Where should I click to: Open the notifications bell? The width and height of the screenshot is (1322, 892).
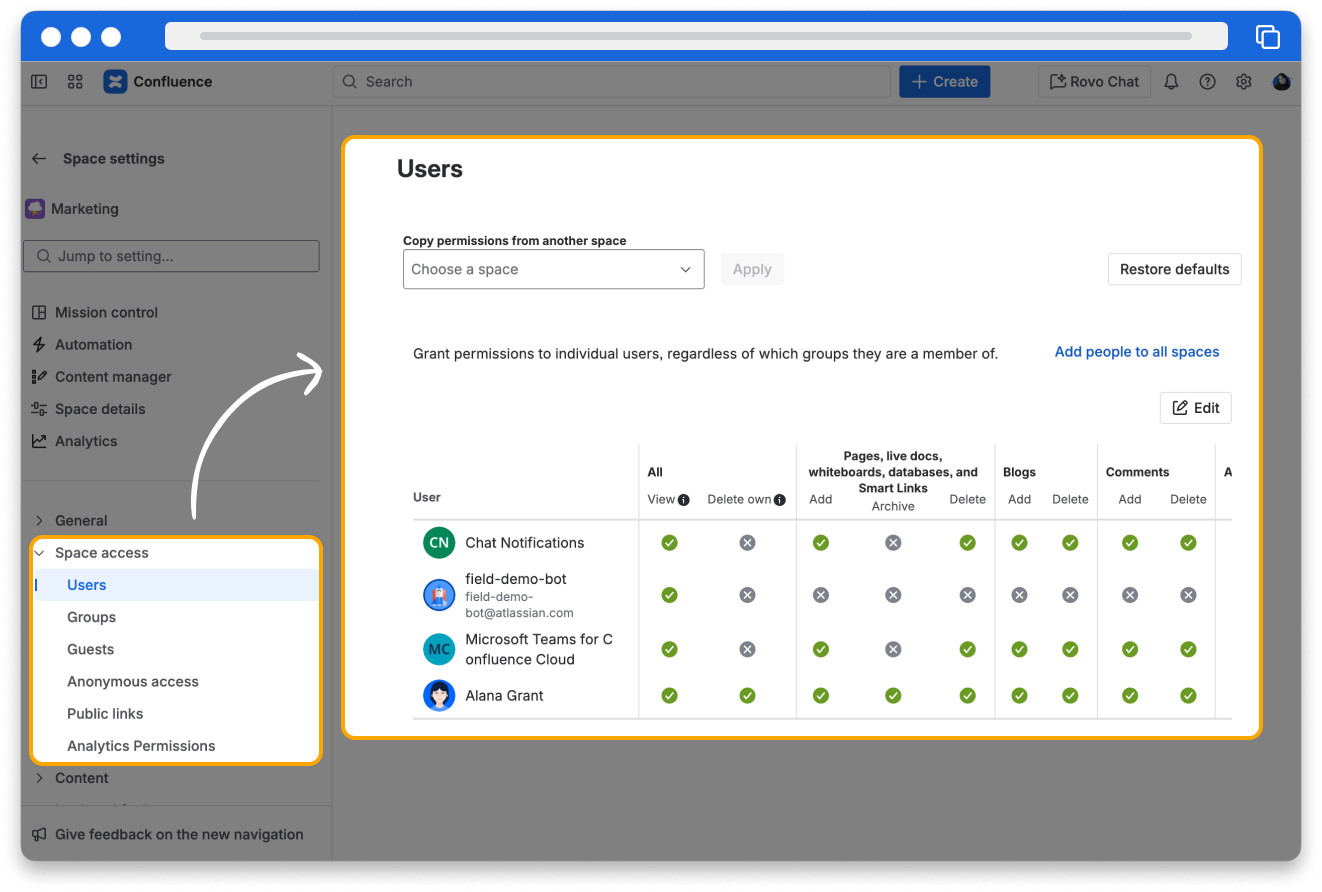[1171, 82]
